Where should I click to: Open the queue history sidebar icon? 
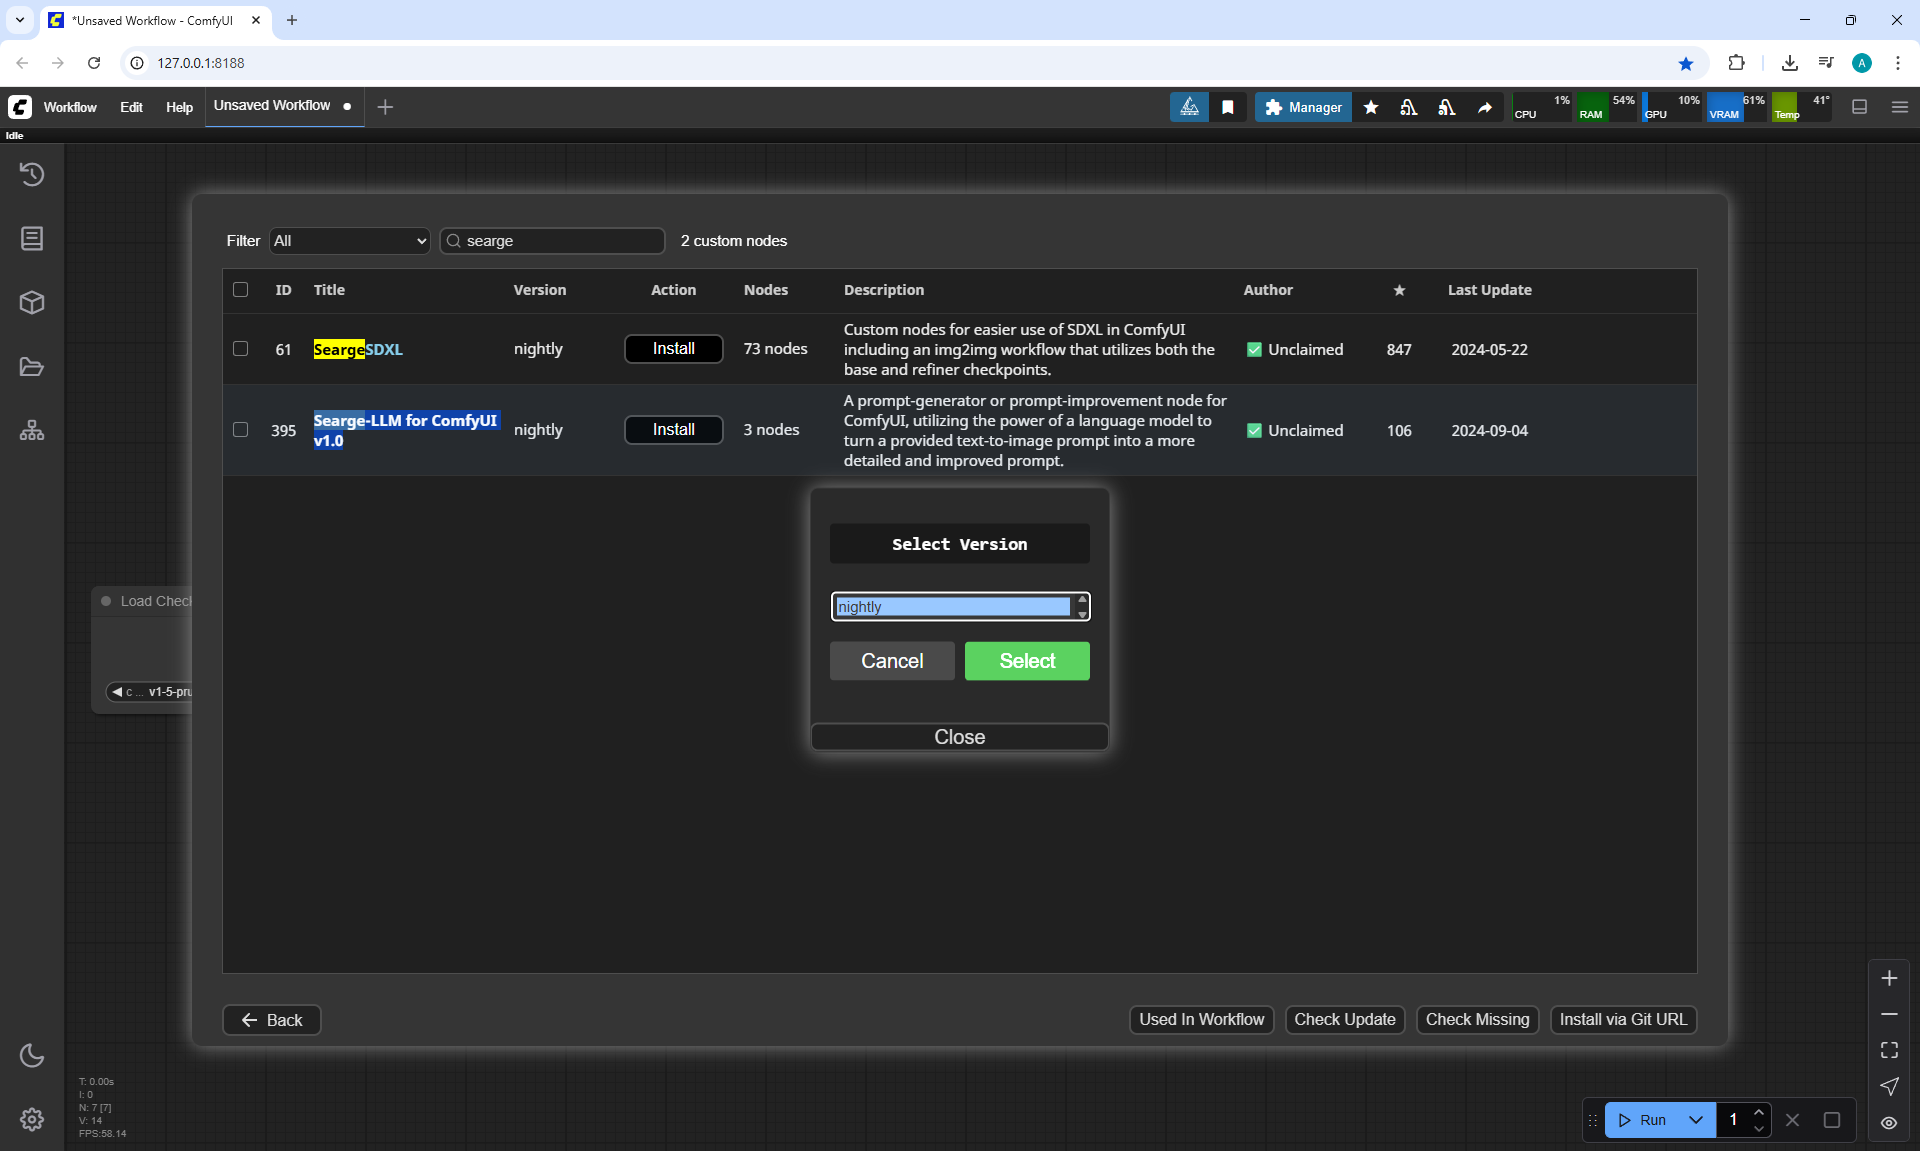32,174
